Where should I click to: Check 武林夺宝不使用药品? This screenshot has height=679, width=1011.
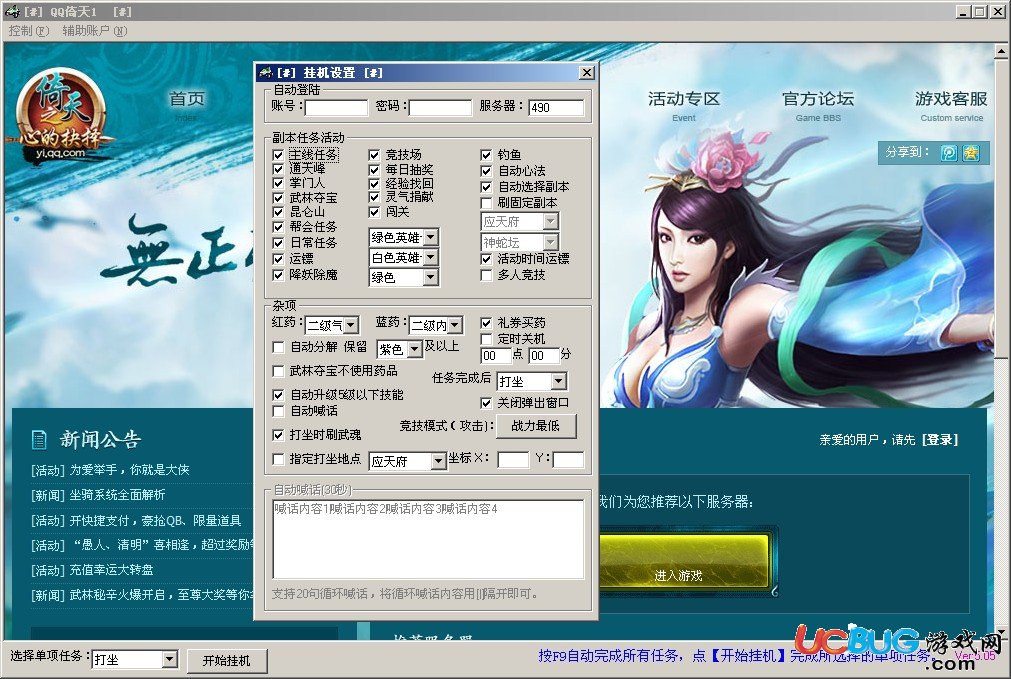[278, 371]
